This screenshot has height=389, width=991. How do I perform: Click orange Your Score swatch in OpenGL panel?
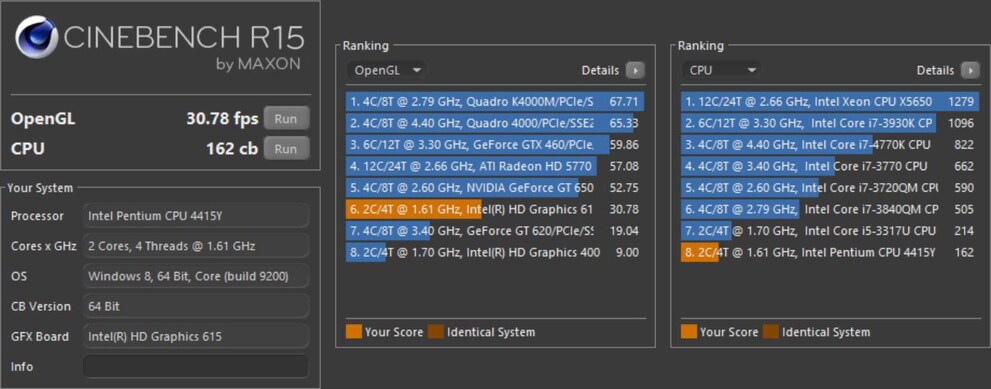tap(354, 331)
